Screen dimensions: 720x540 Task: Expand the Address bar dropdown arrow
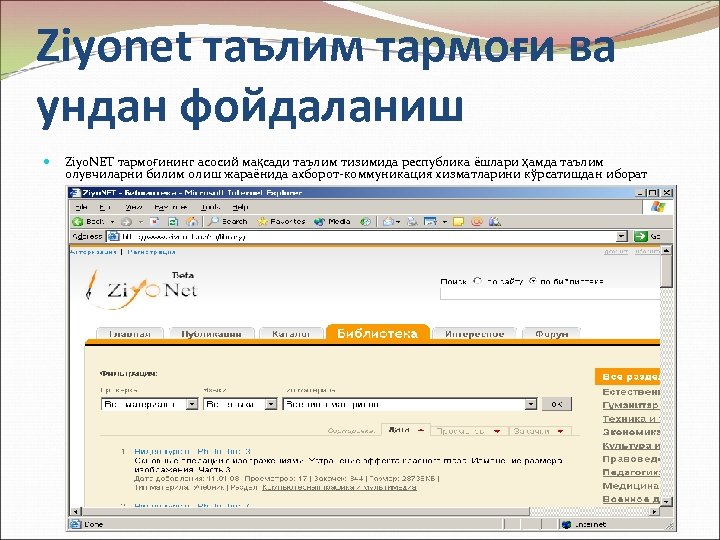click(x=621, y=236)
